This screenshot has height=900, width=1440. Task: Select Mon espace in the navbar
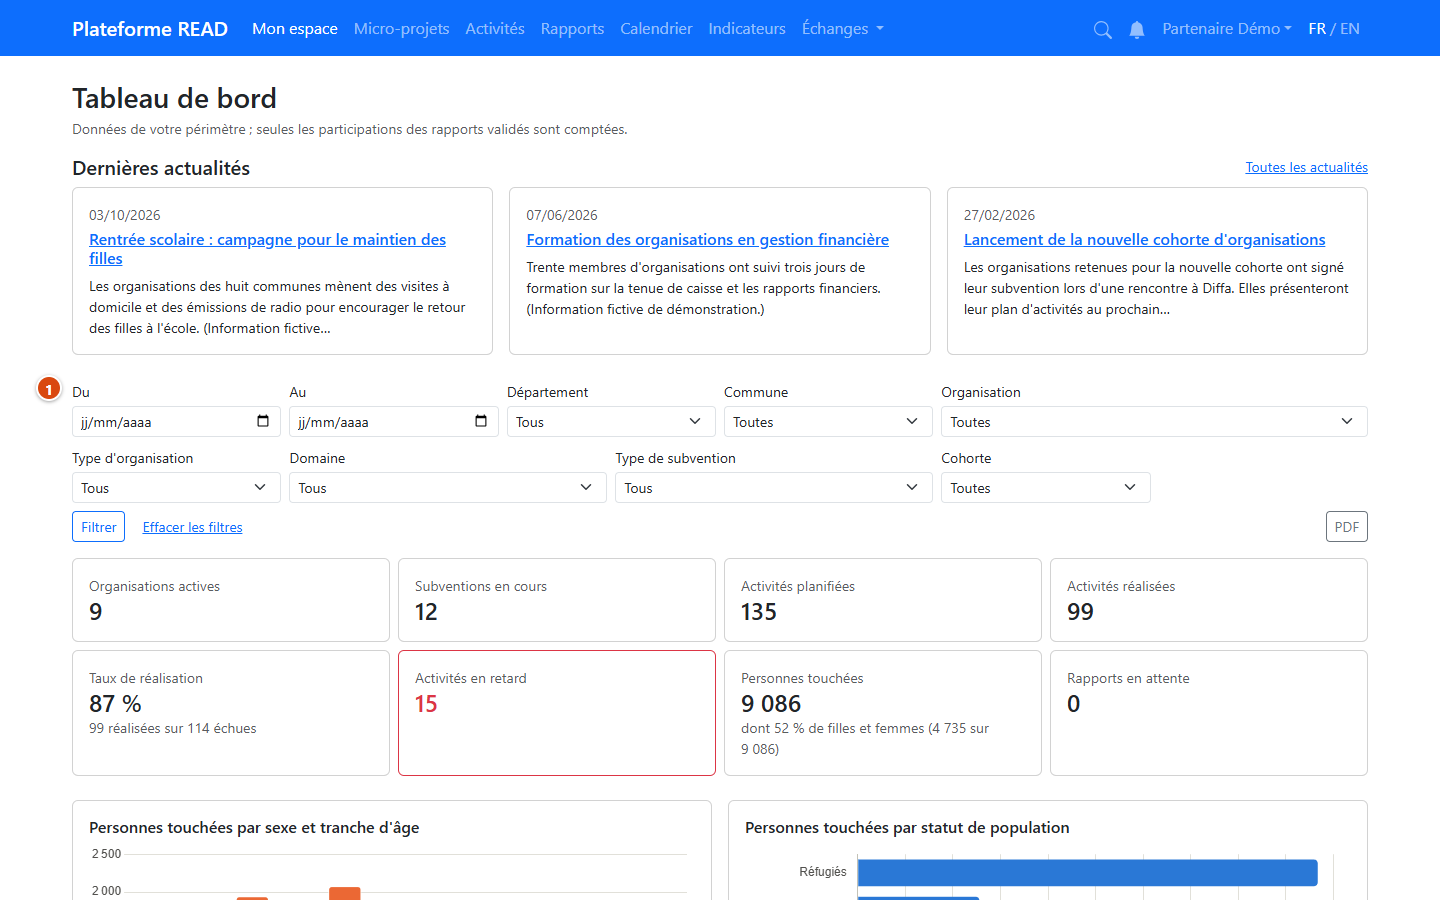[295, 29]
